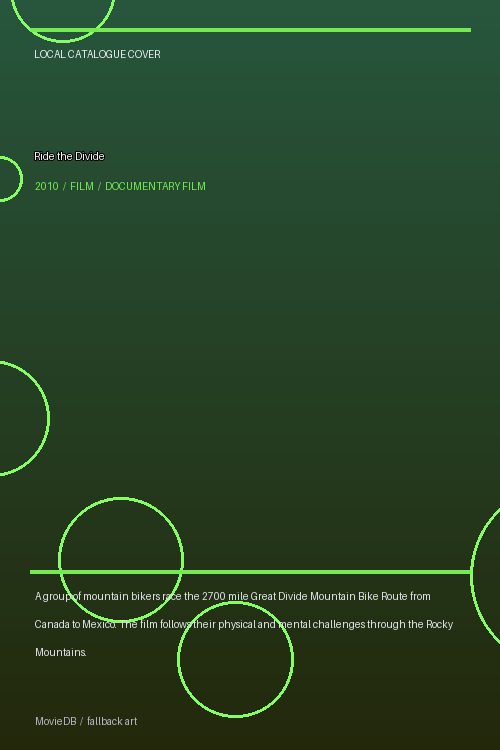
Task: Select the "FILM" category label
Action: click(x=82, y=187)
